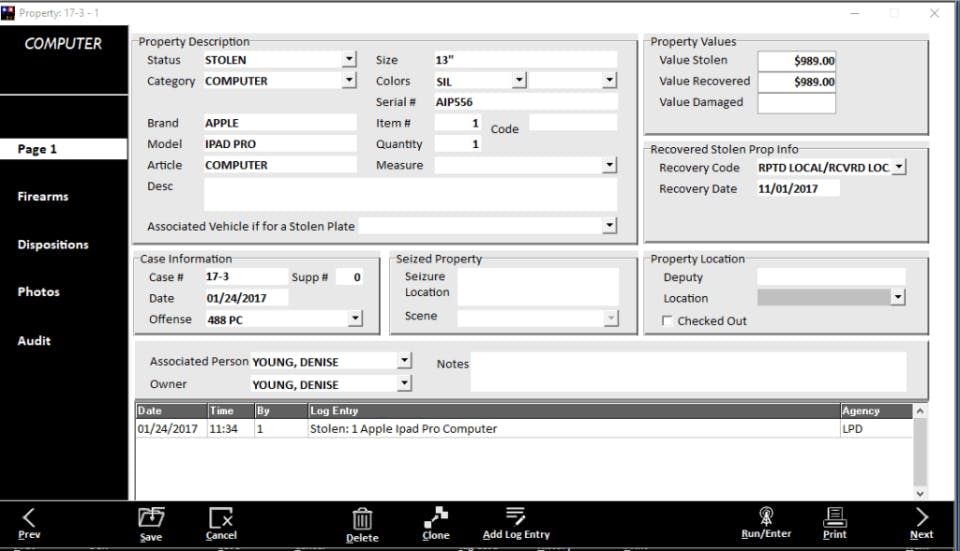Viewport: 960px width, 551px height.
Task: Cancel changes to the property
Action: (x=220, y=524)
